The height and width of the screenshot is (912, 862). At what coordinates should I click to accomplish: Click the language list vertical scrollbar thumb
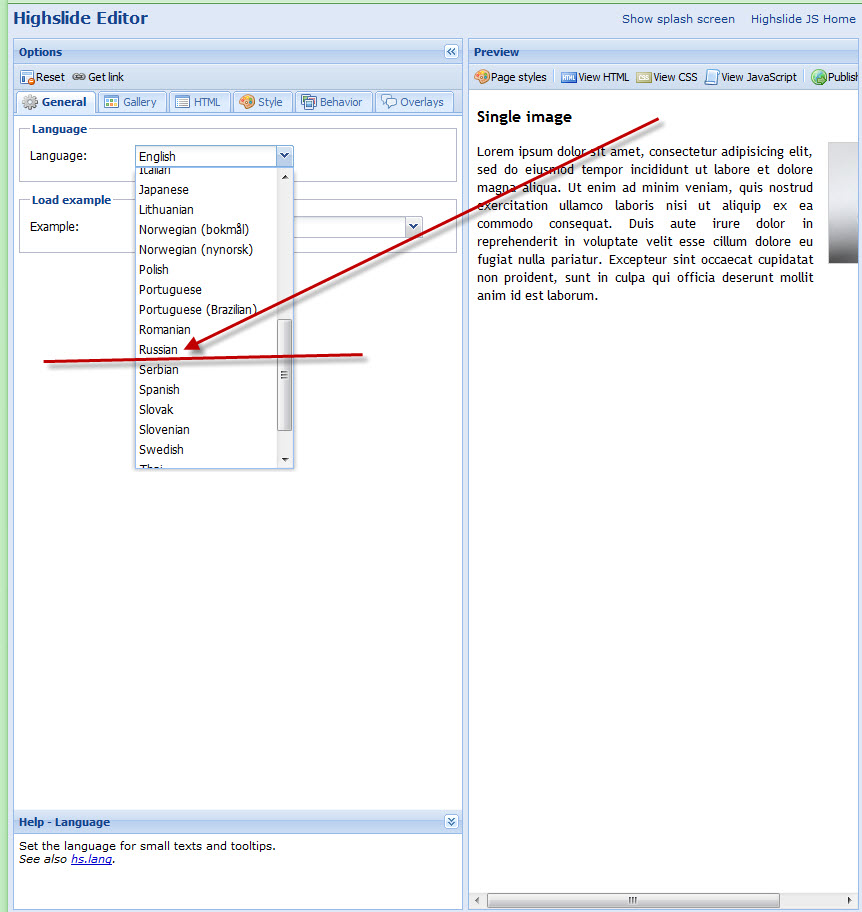click(x=284, y=375)
